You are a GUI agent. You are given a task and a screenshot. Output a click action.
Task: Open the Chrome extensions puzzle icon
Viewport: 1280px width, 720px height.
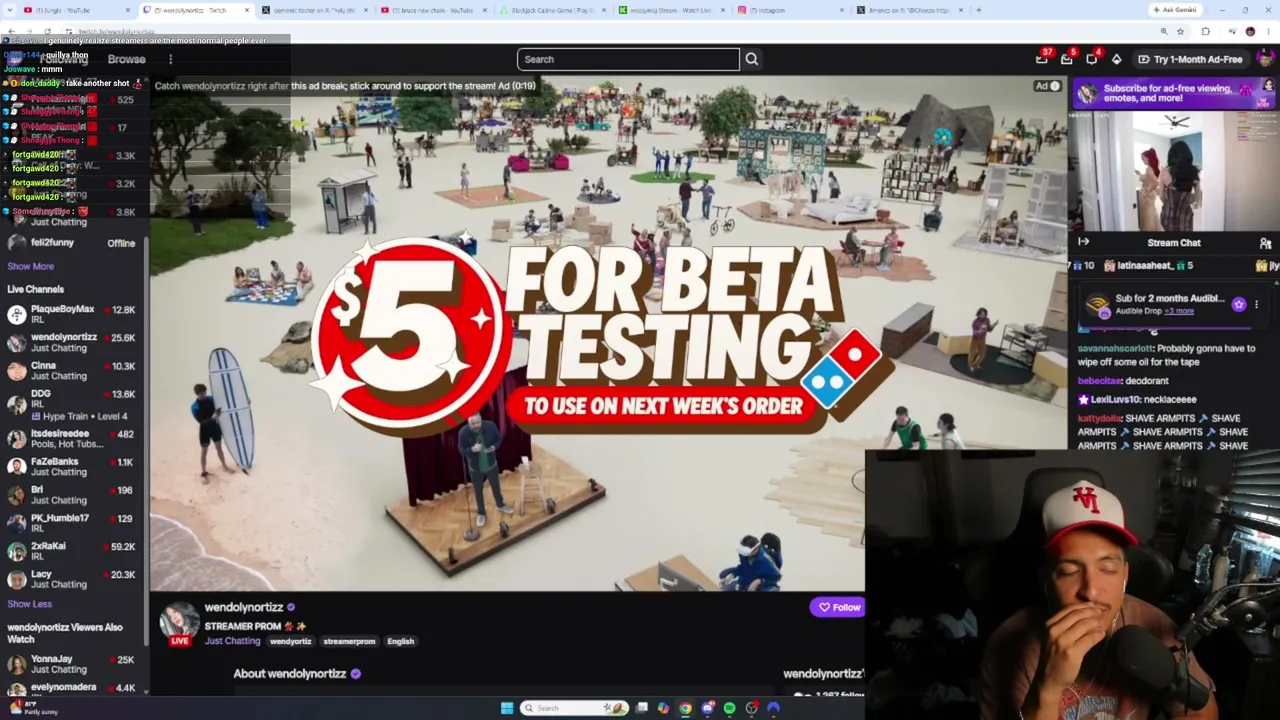1205,32
